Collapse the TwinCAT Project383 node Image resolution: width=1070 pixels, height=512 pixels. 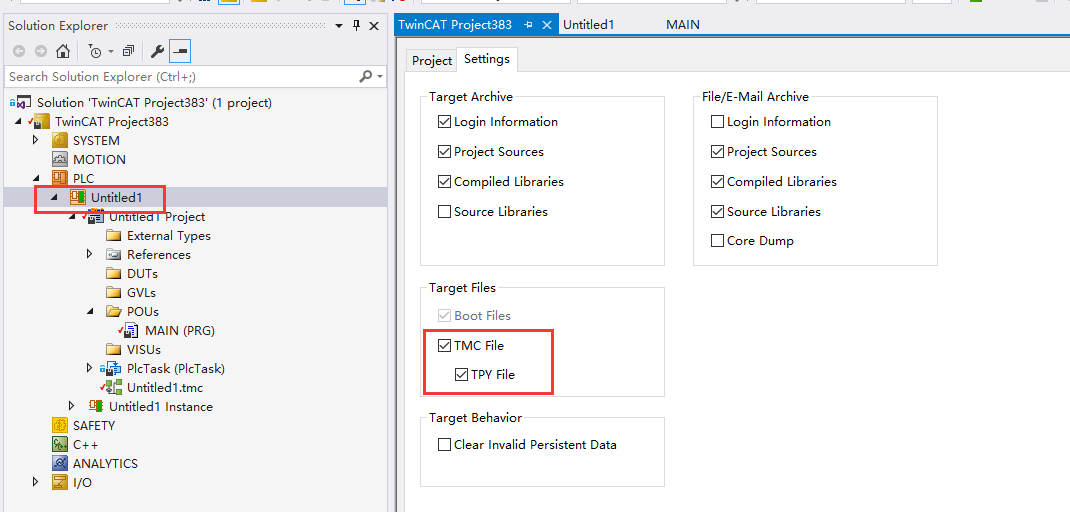point(18,122)
